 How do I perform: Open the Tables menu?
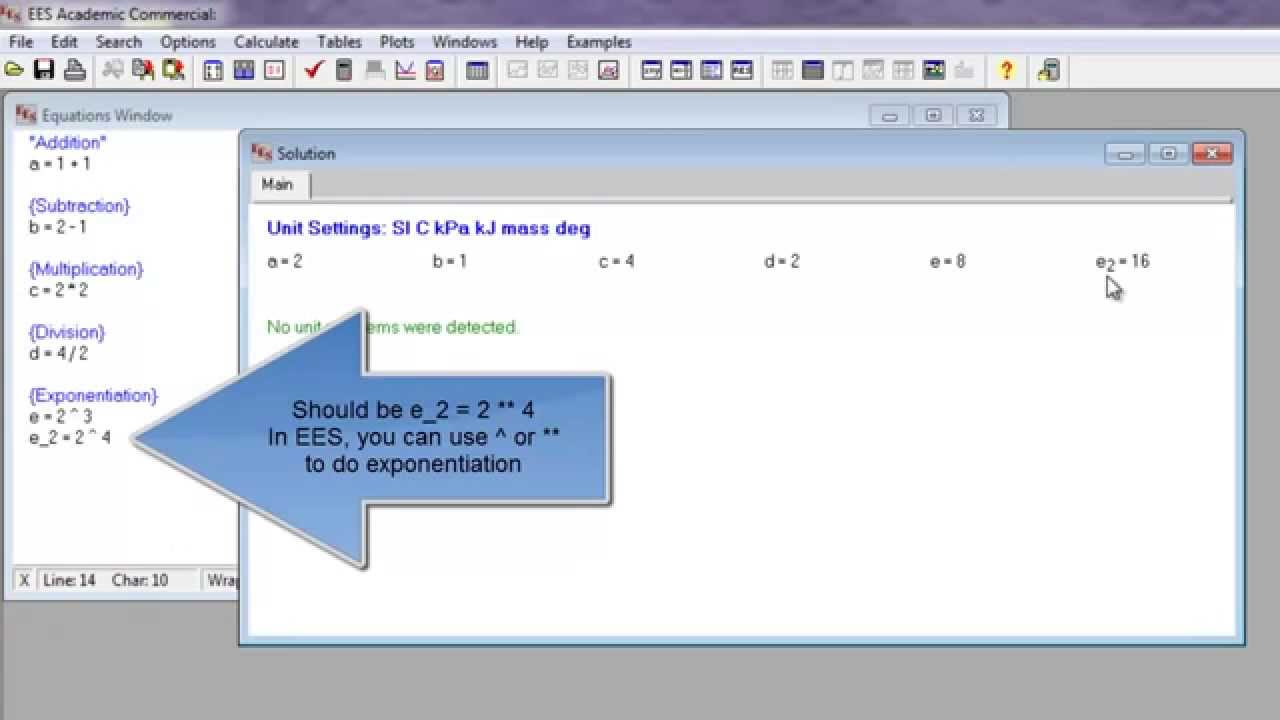[x=340, y=42]
